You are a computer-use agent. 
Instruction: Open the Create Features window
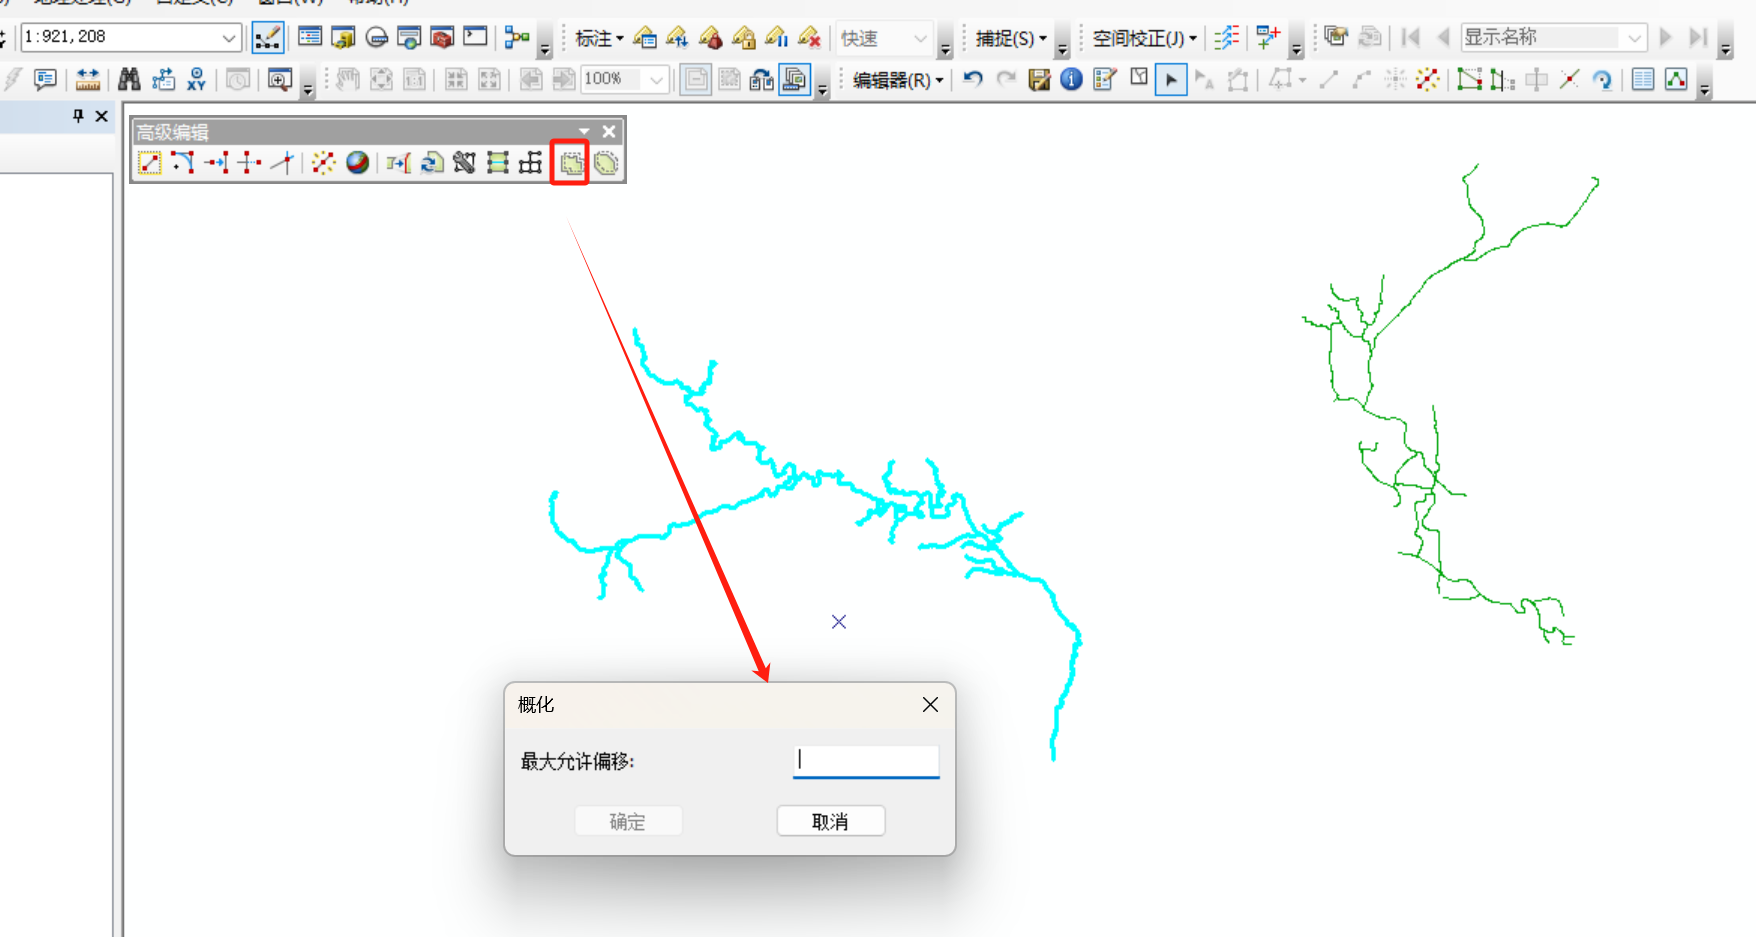click(1104, 79)
